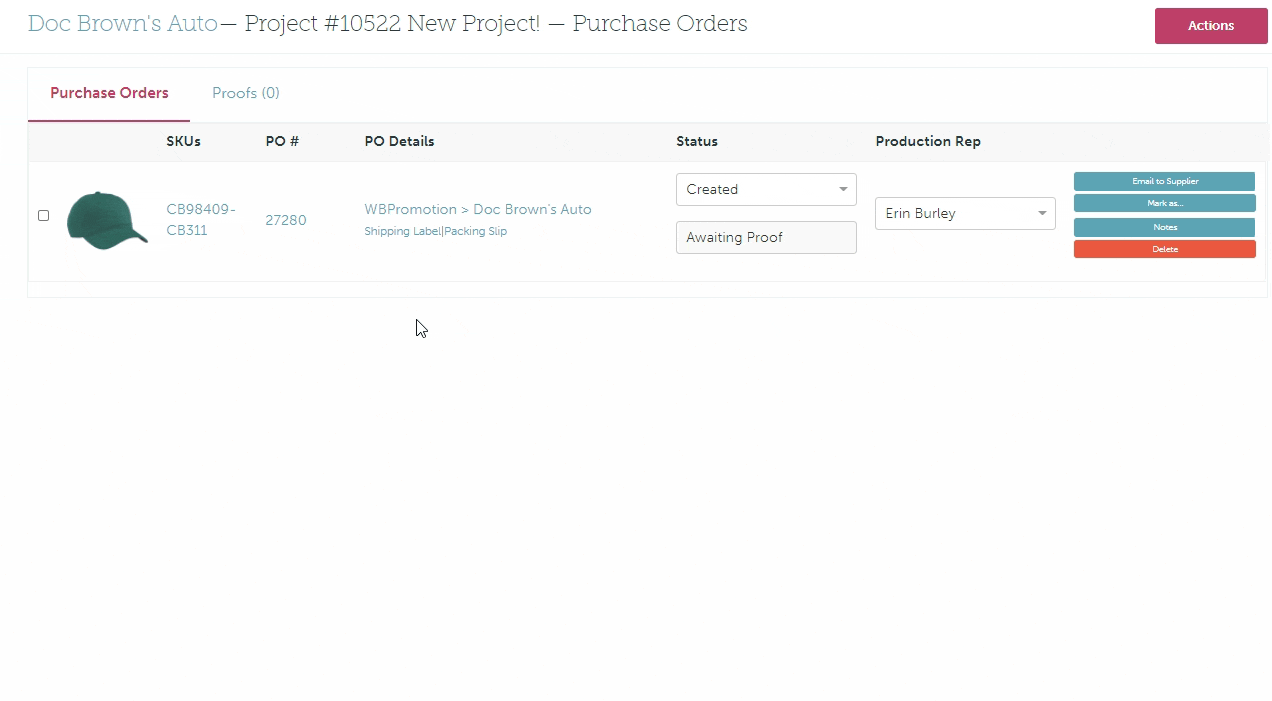Click the Status column header

pos(697,141)
